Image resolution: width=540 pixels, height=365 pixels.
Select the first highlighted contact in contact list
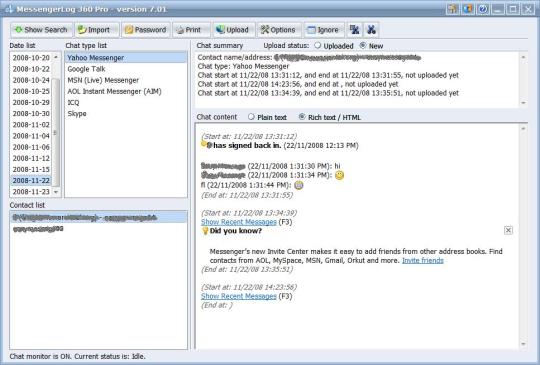98,217
